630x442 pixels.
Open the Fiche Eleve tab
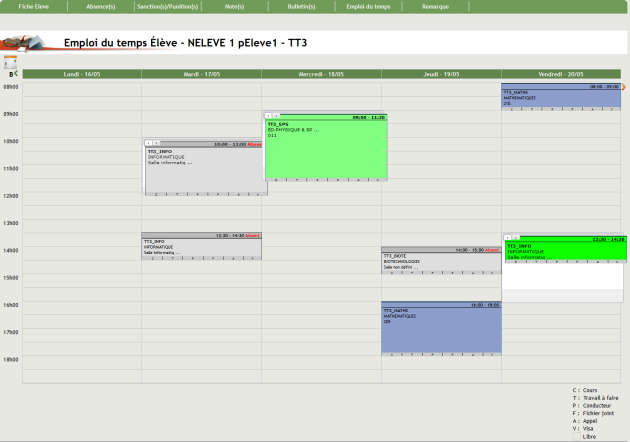34,6
